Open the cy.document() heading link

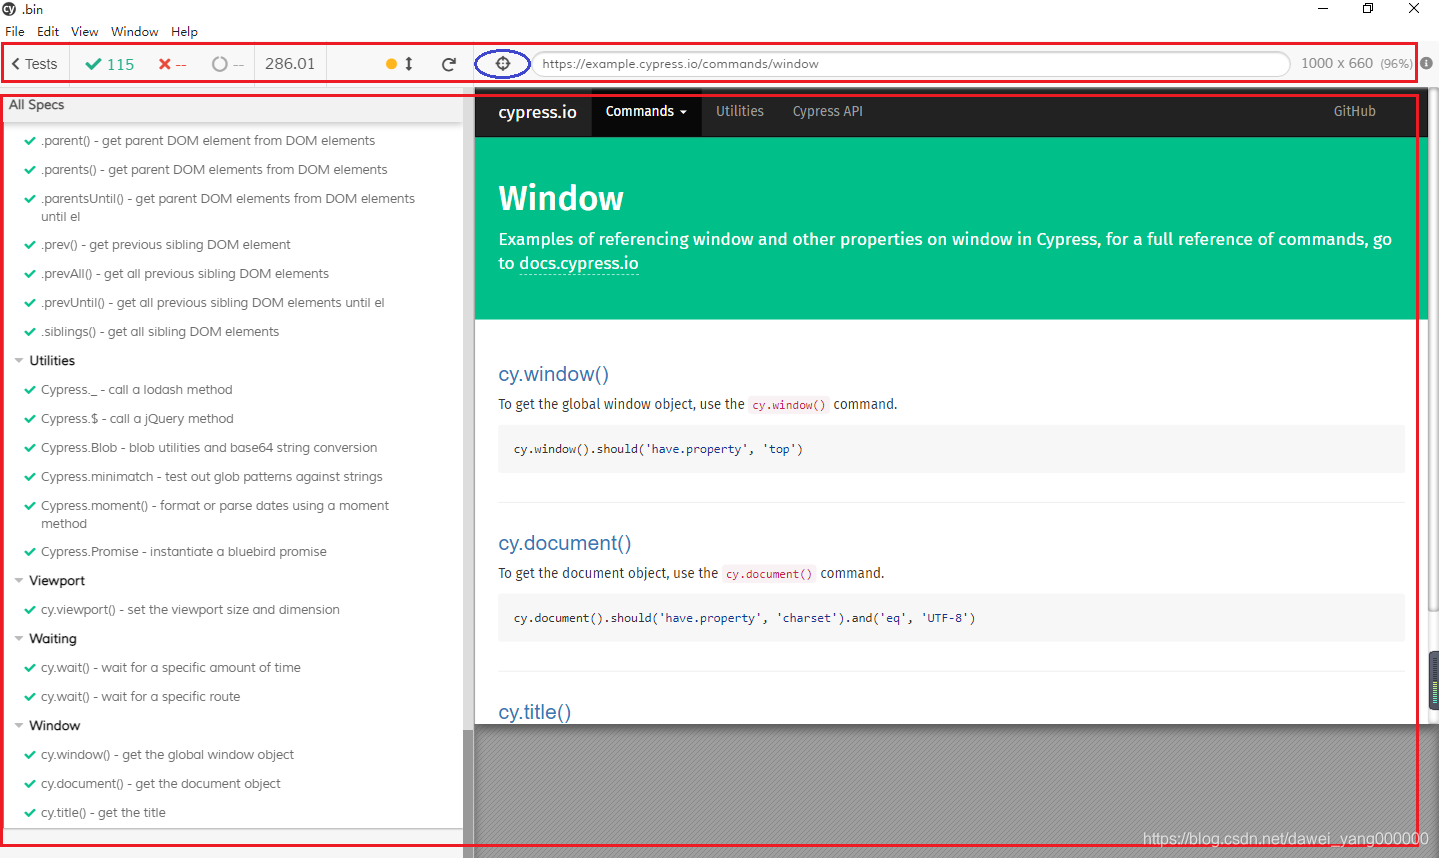(x=565, y=543)
